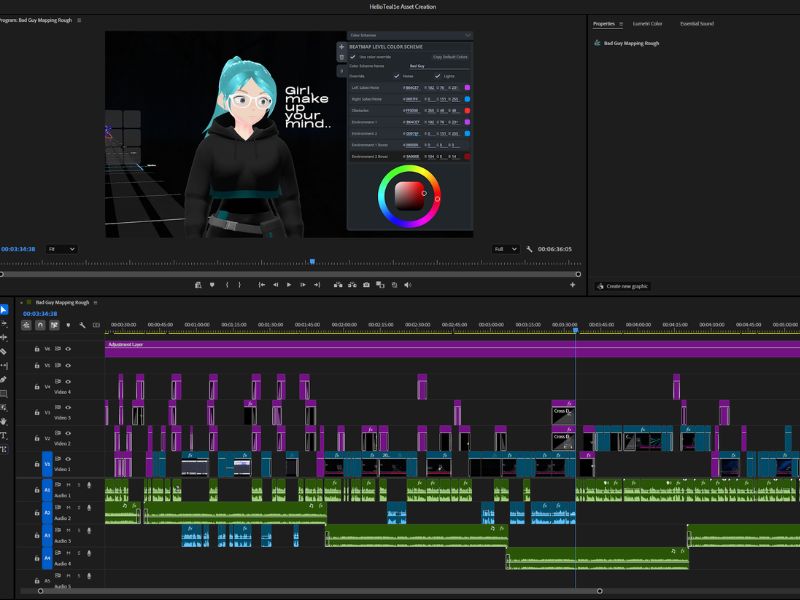
Task: Open the timeline sequence panel menu
Action: [x=95, y=303]
